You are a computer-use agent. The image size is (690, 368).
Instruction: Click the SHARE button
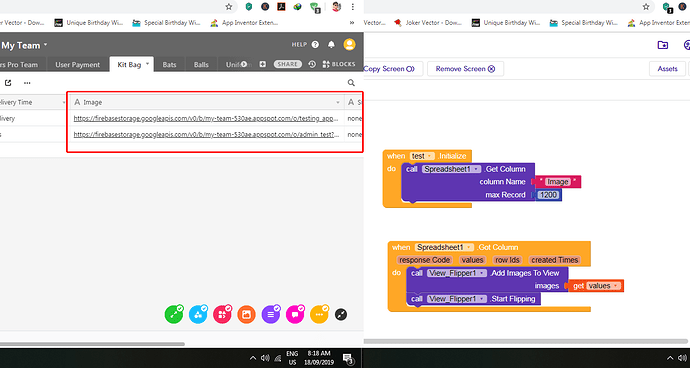(x=288, y=64)
